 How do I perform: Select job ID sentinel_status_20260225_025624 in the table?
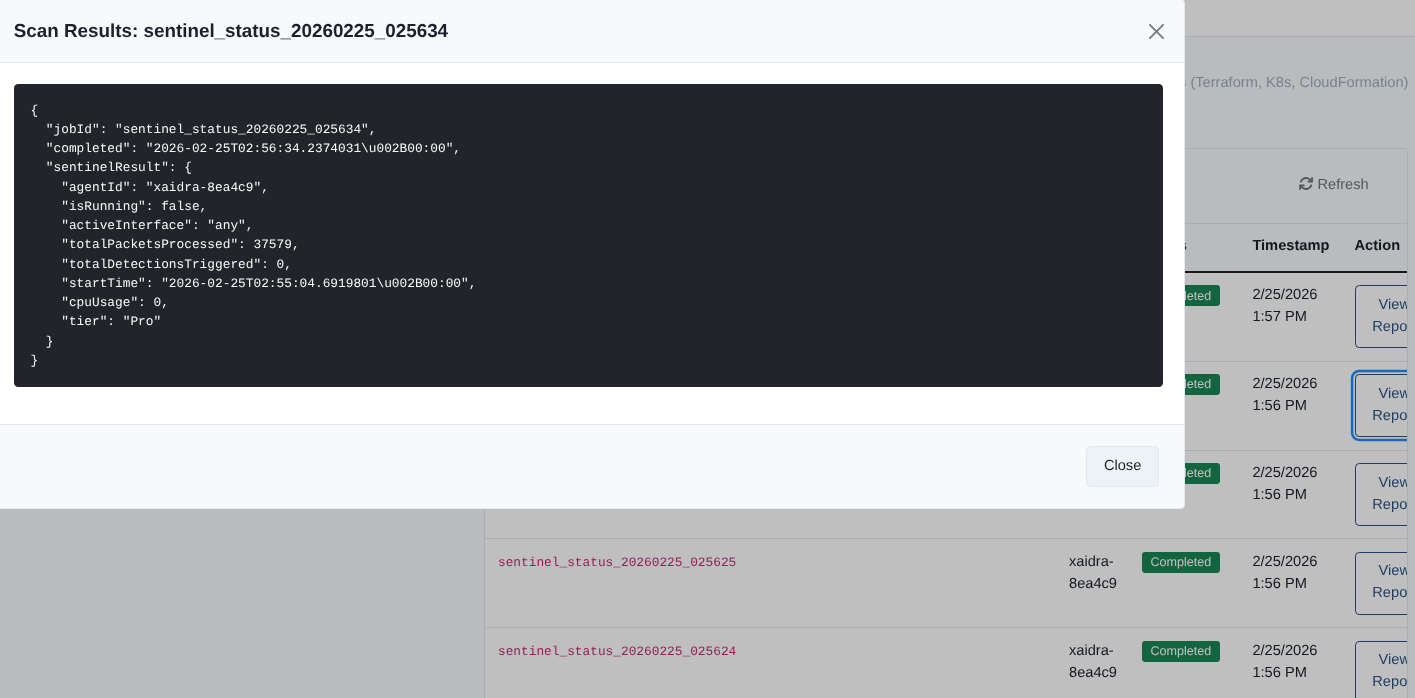point(617,652)
